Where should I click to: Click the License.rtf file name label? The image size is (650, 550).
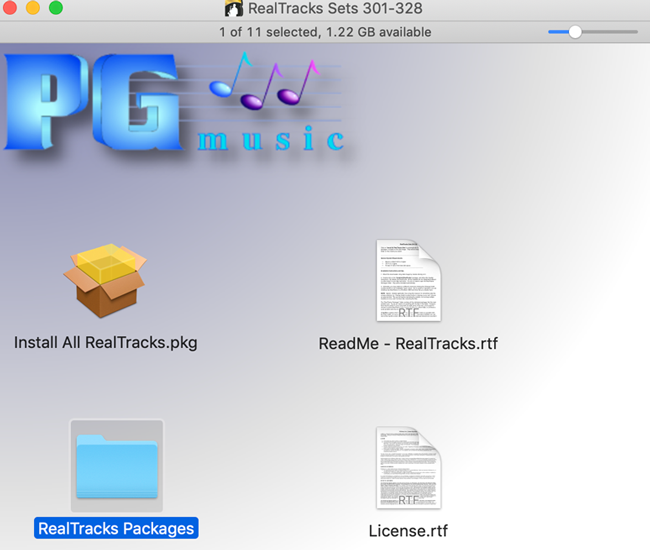coord(408,531)
